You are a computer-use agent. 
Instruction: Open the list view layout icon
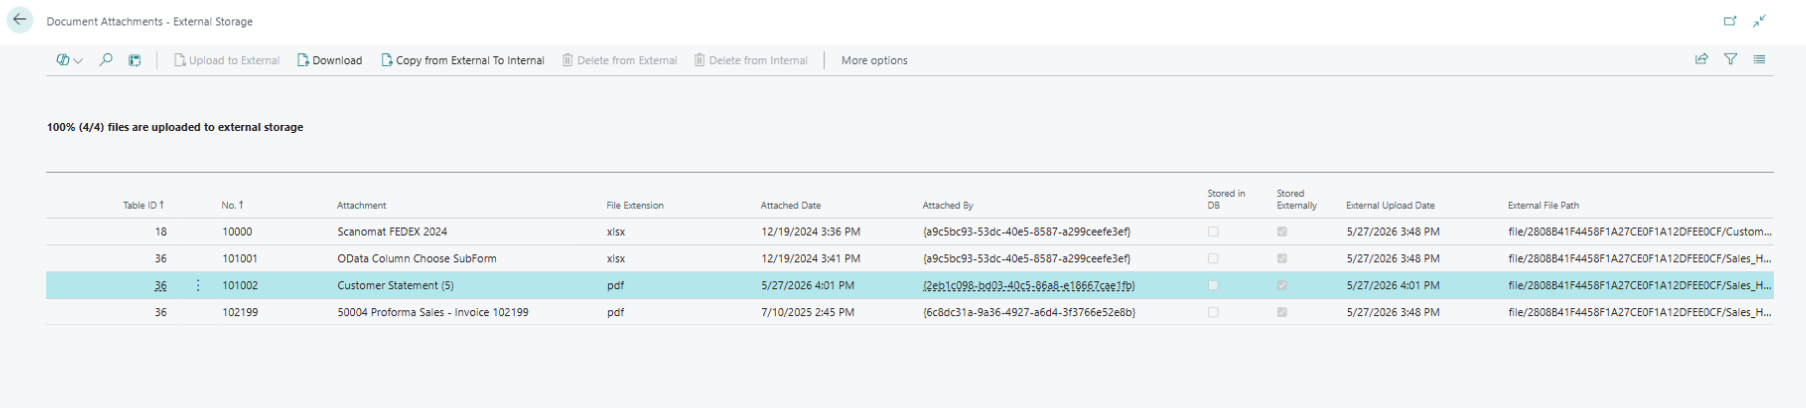point(1759,59)
